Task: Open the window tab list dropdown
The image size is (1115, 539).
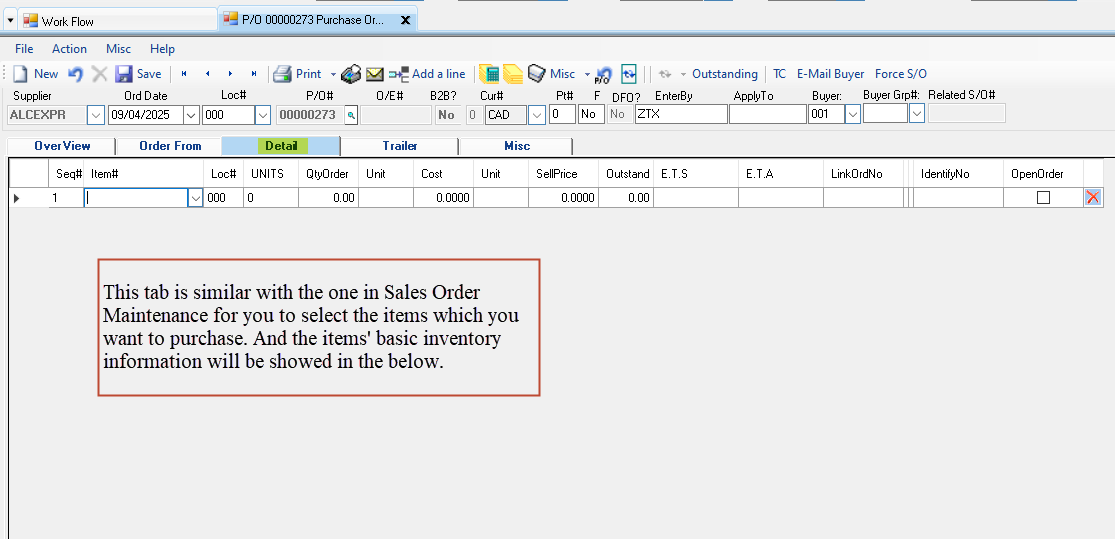Action: (9, 21)
